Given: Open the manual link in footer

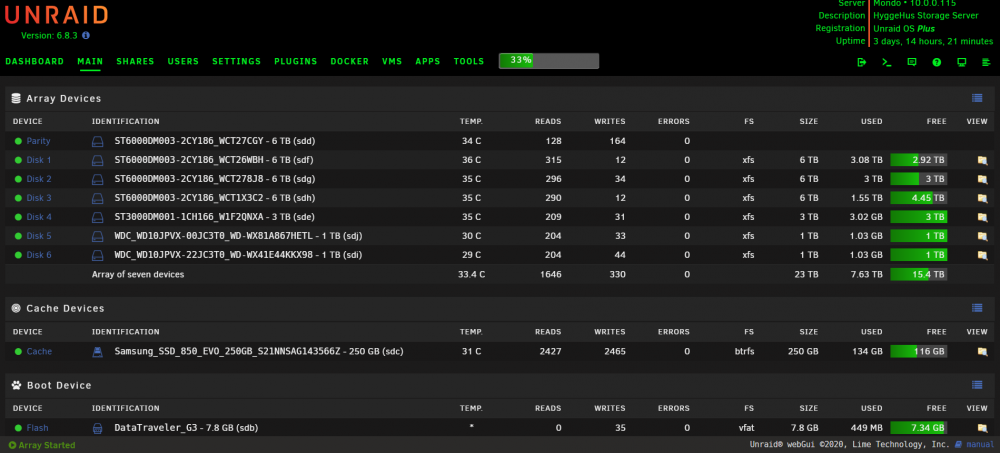Looking at the screenshot, I should pyautogui.click(x=979, y=445).
